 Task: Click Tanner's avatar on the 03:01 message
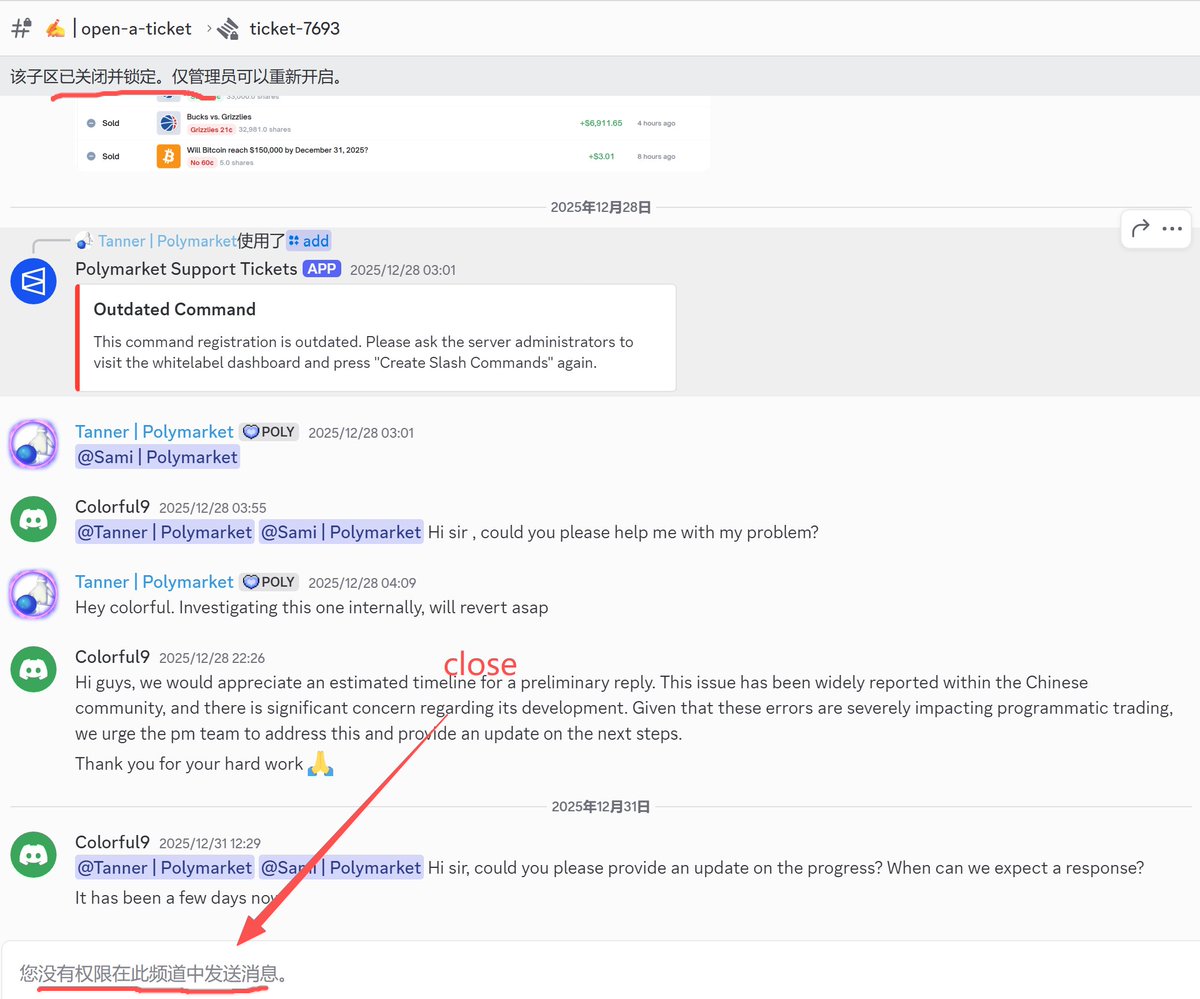coord(33,444)
